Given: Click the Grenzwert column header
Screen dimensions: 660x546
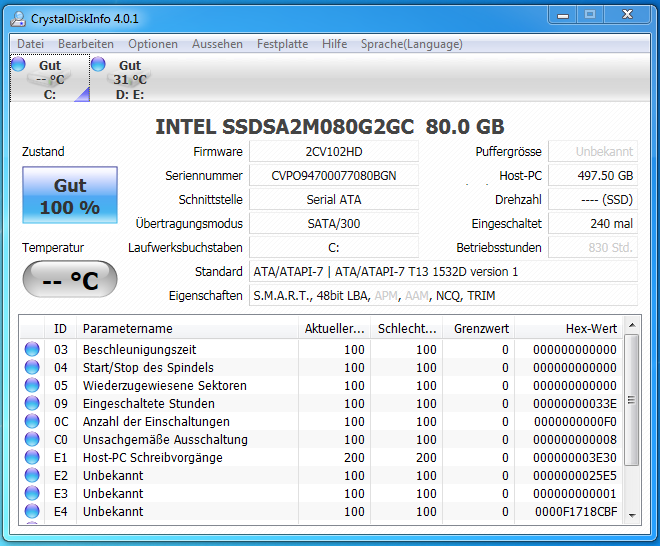Looking at the screenshot, I should pyautogui.click(x=479, y=328).
